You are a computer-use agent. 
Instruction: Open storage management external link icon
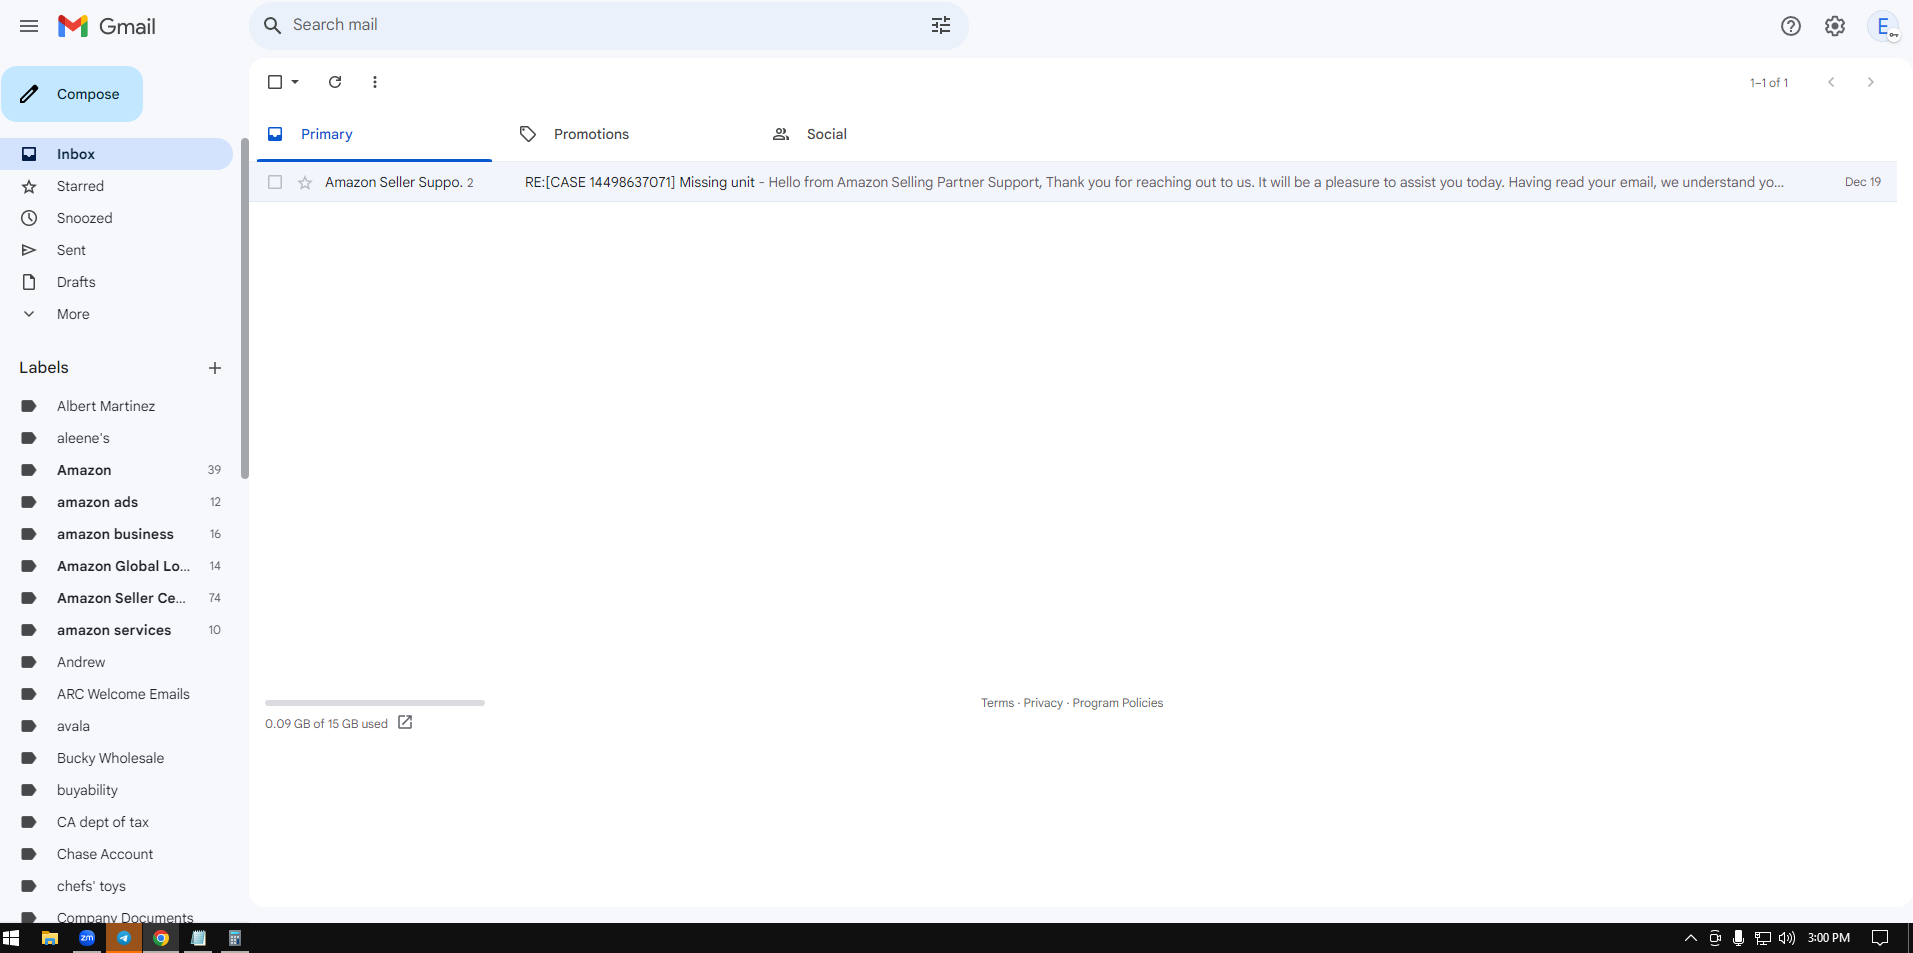(405, 722)
